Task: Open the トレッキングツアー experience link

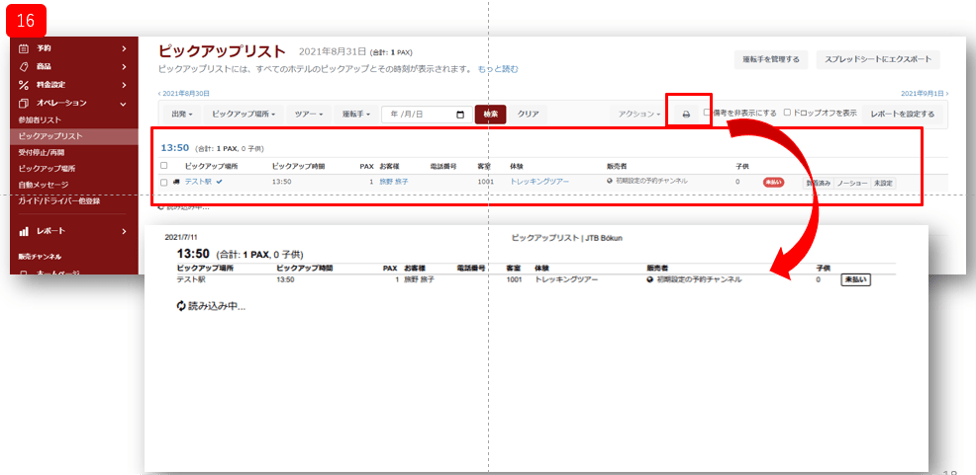Action: 540,182
